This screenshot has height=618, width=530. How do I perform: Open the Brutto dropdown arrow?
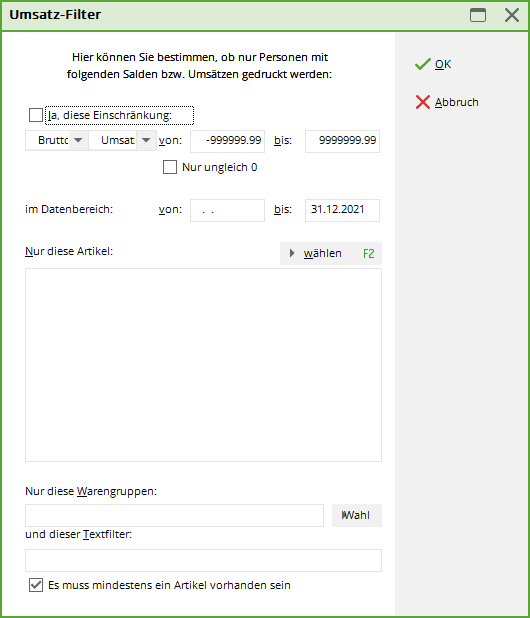pos(78,140)
